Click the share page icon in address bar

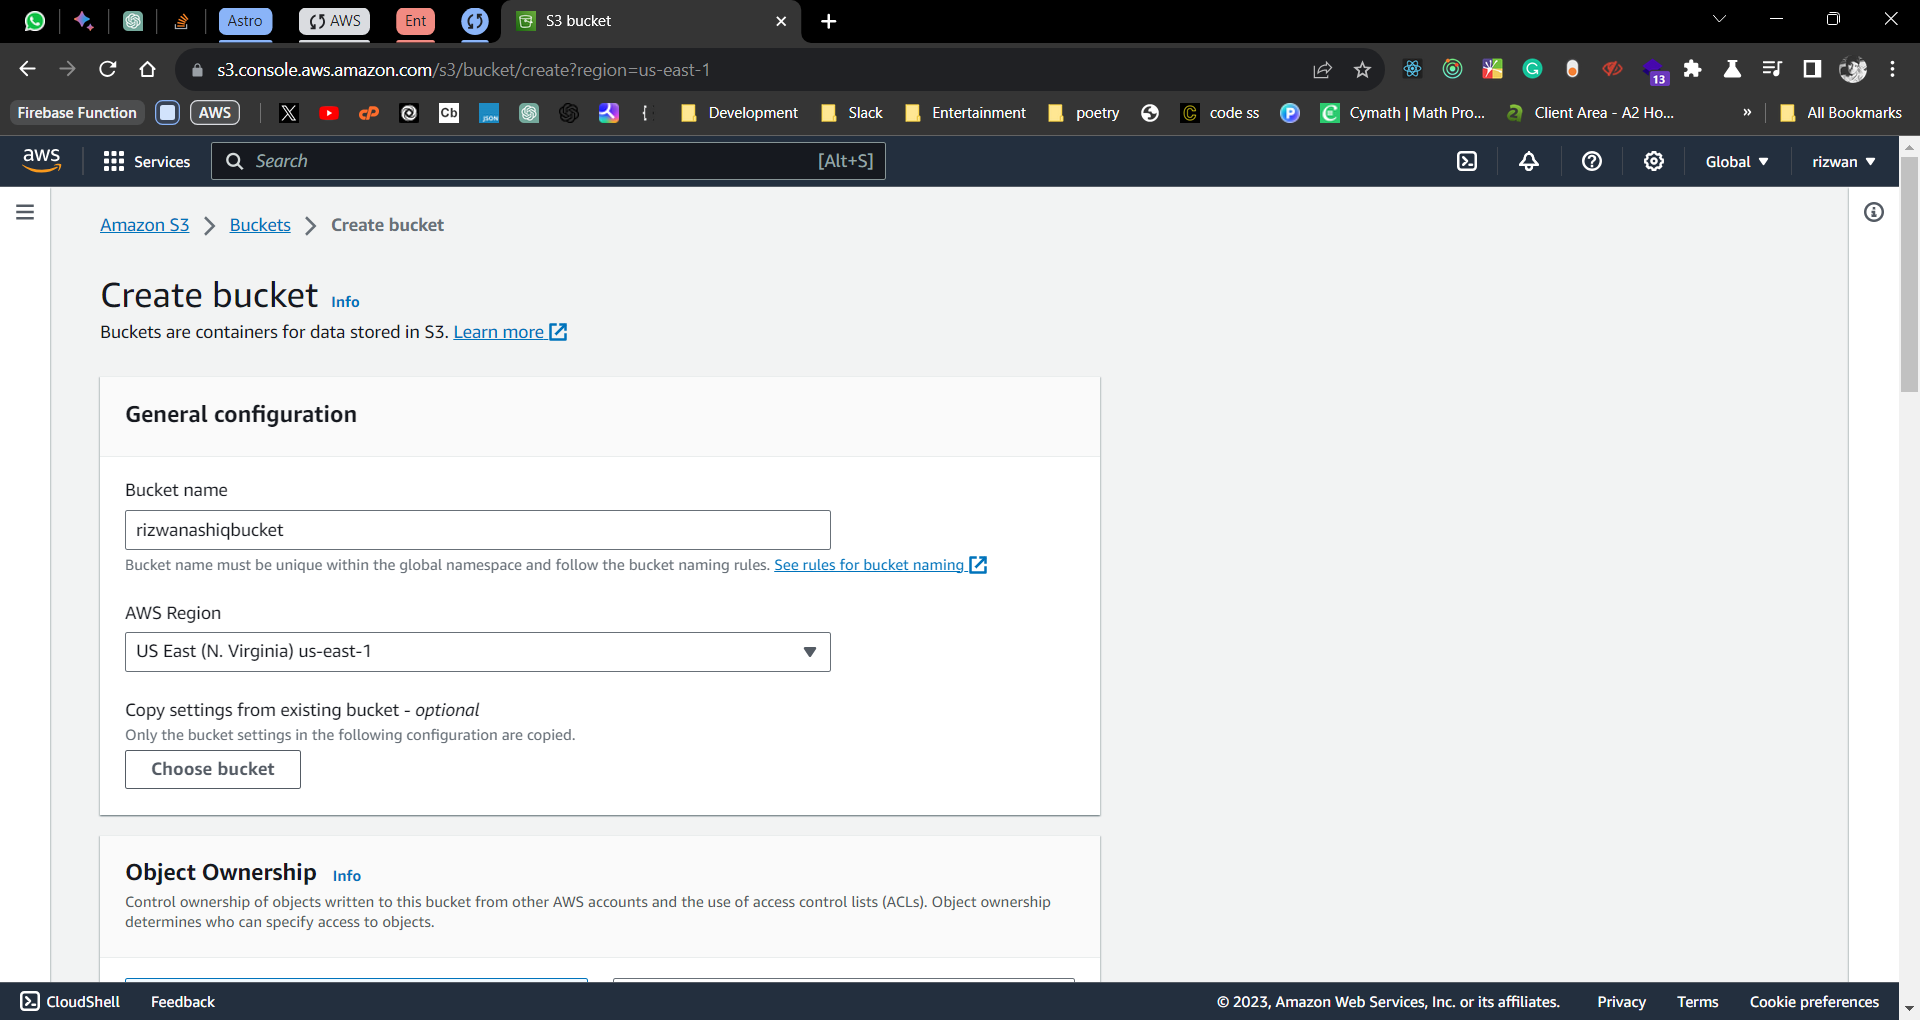(1322, 70)
